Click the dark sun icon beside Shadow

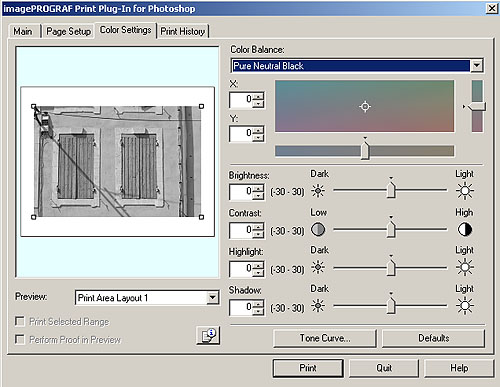[x=318, y=306]
